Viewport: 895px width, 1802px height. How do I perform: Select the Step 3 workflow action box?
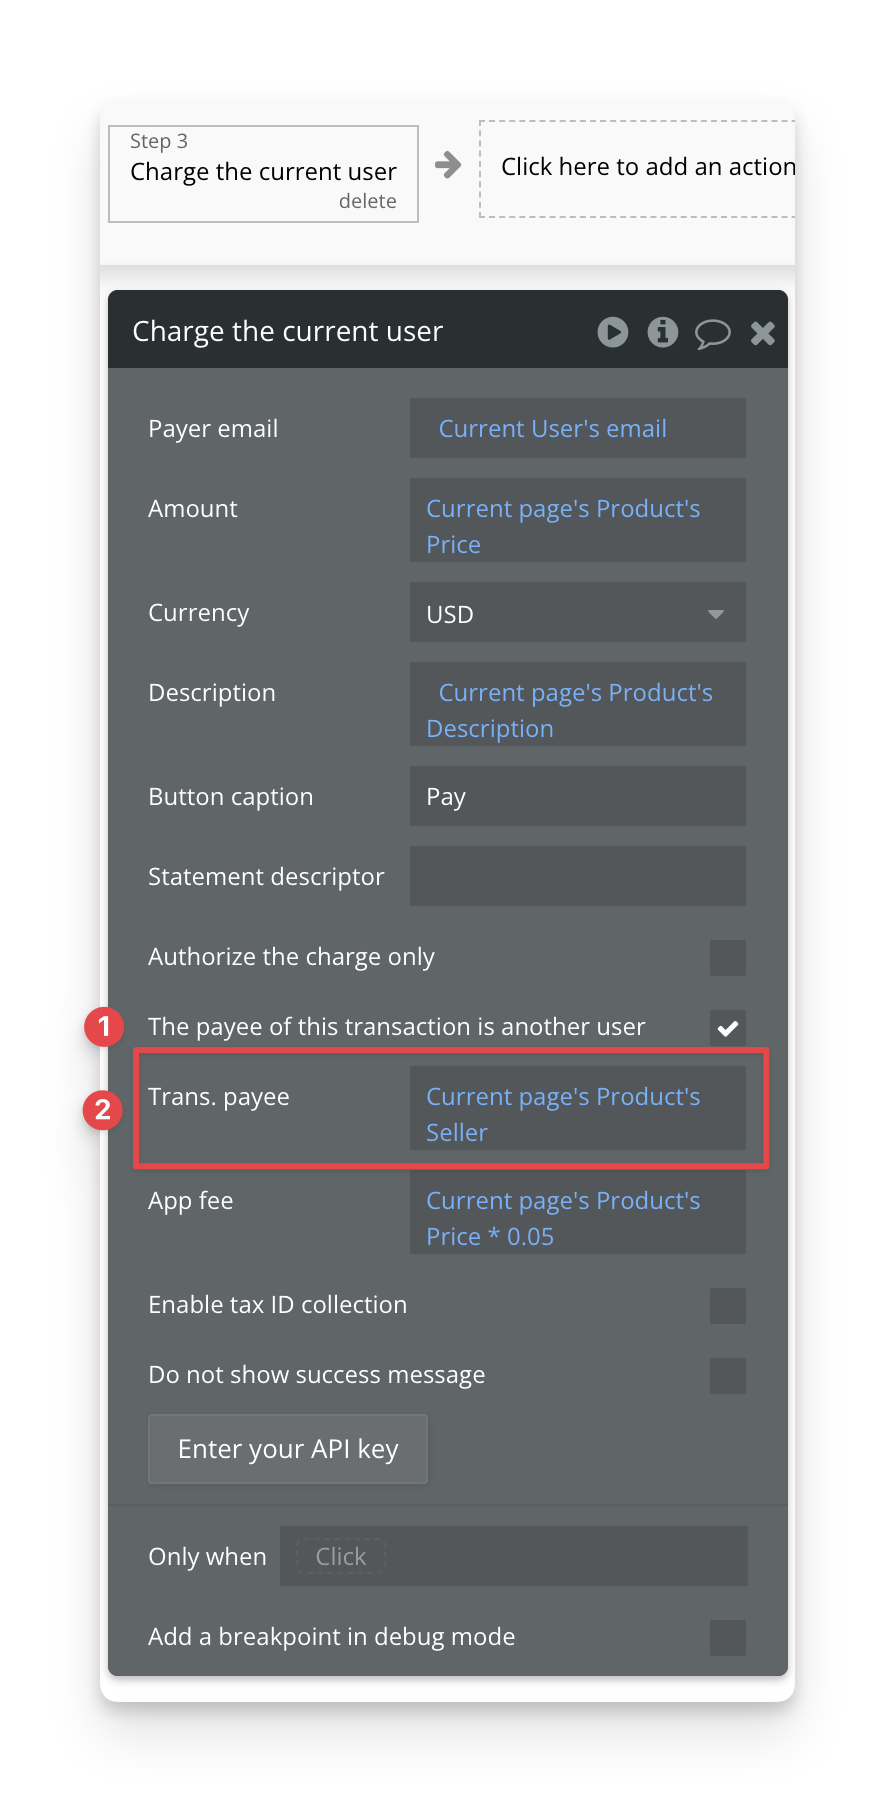coord(263,174)
